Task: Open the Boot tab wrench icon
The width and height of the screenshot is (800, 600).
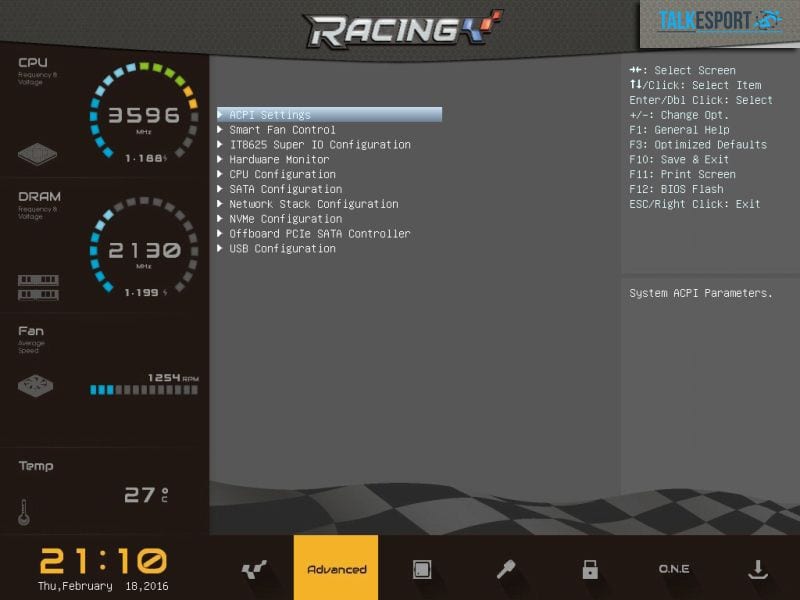Action: click(x=506, y=569)
